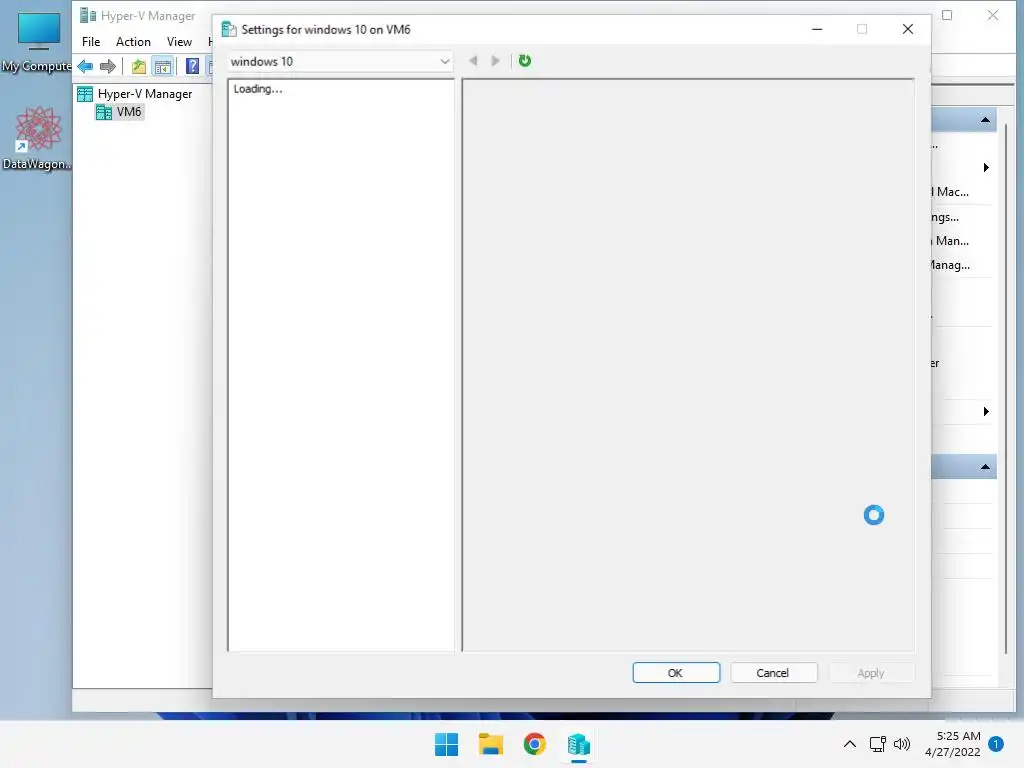Click the blue Back arrow in Hyper-V Manager
Screen dimensions: 1024x768
coord(85,66)
